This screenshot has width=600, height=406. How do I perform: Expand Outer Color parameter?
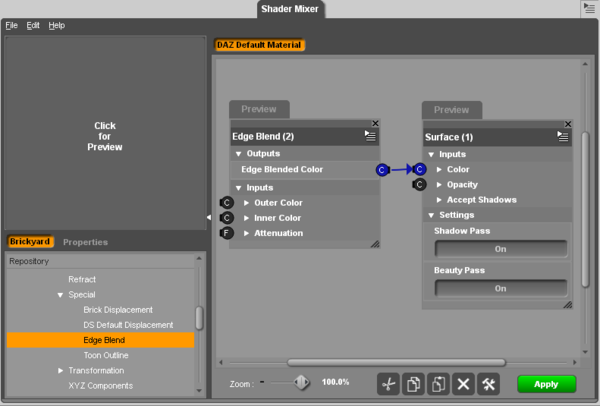[x=246, y=203]
